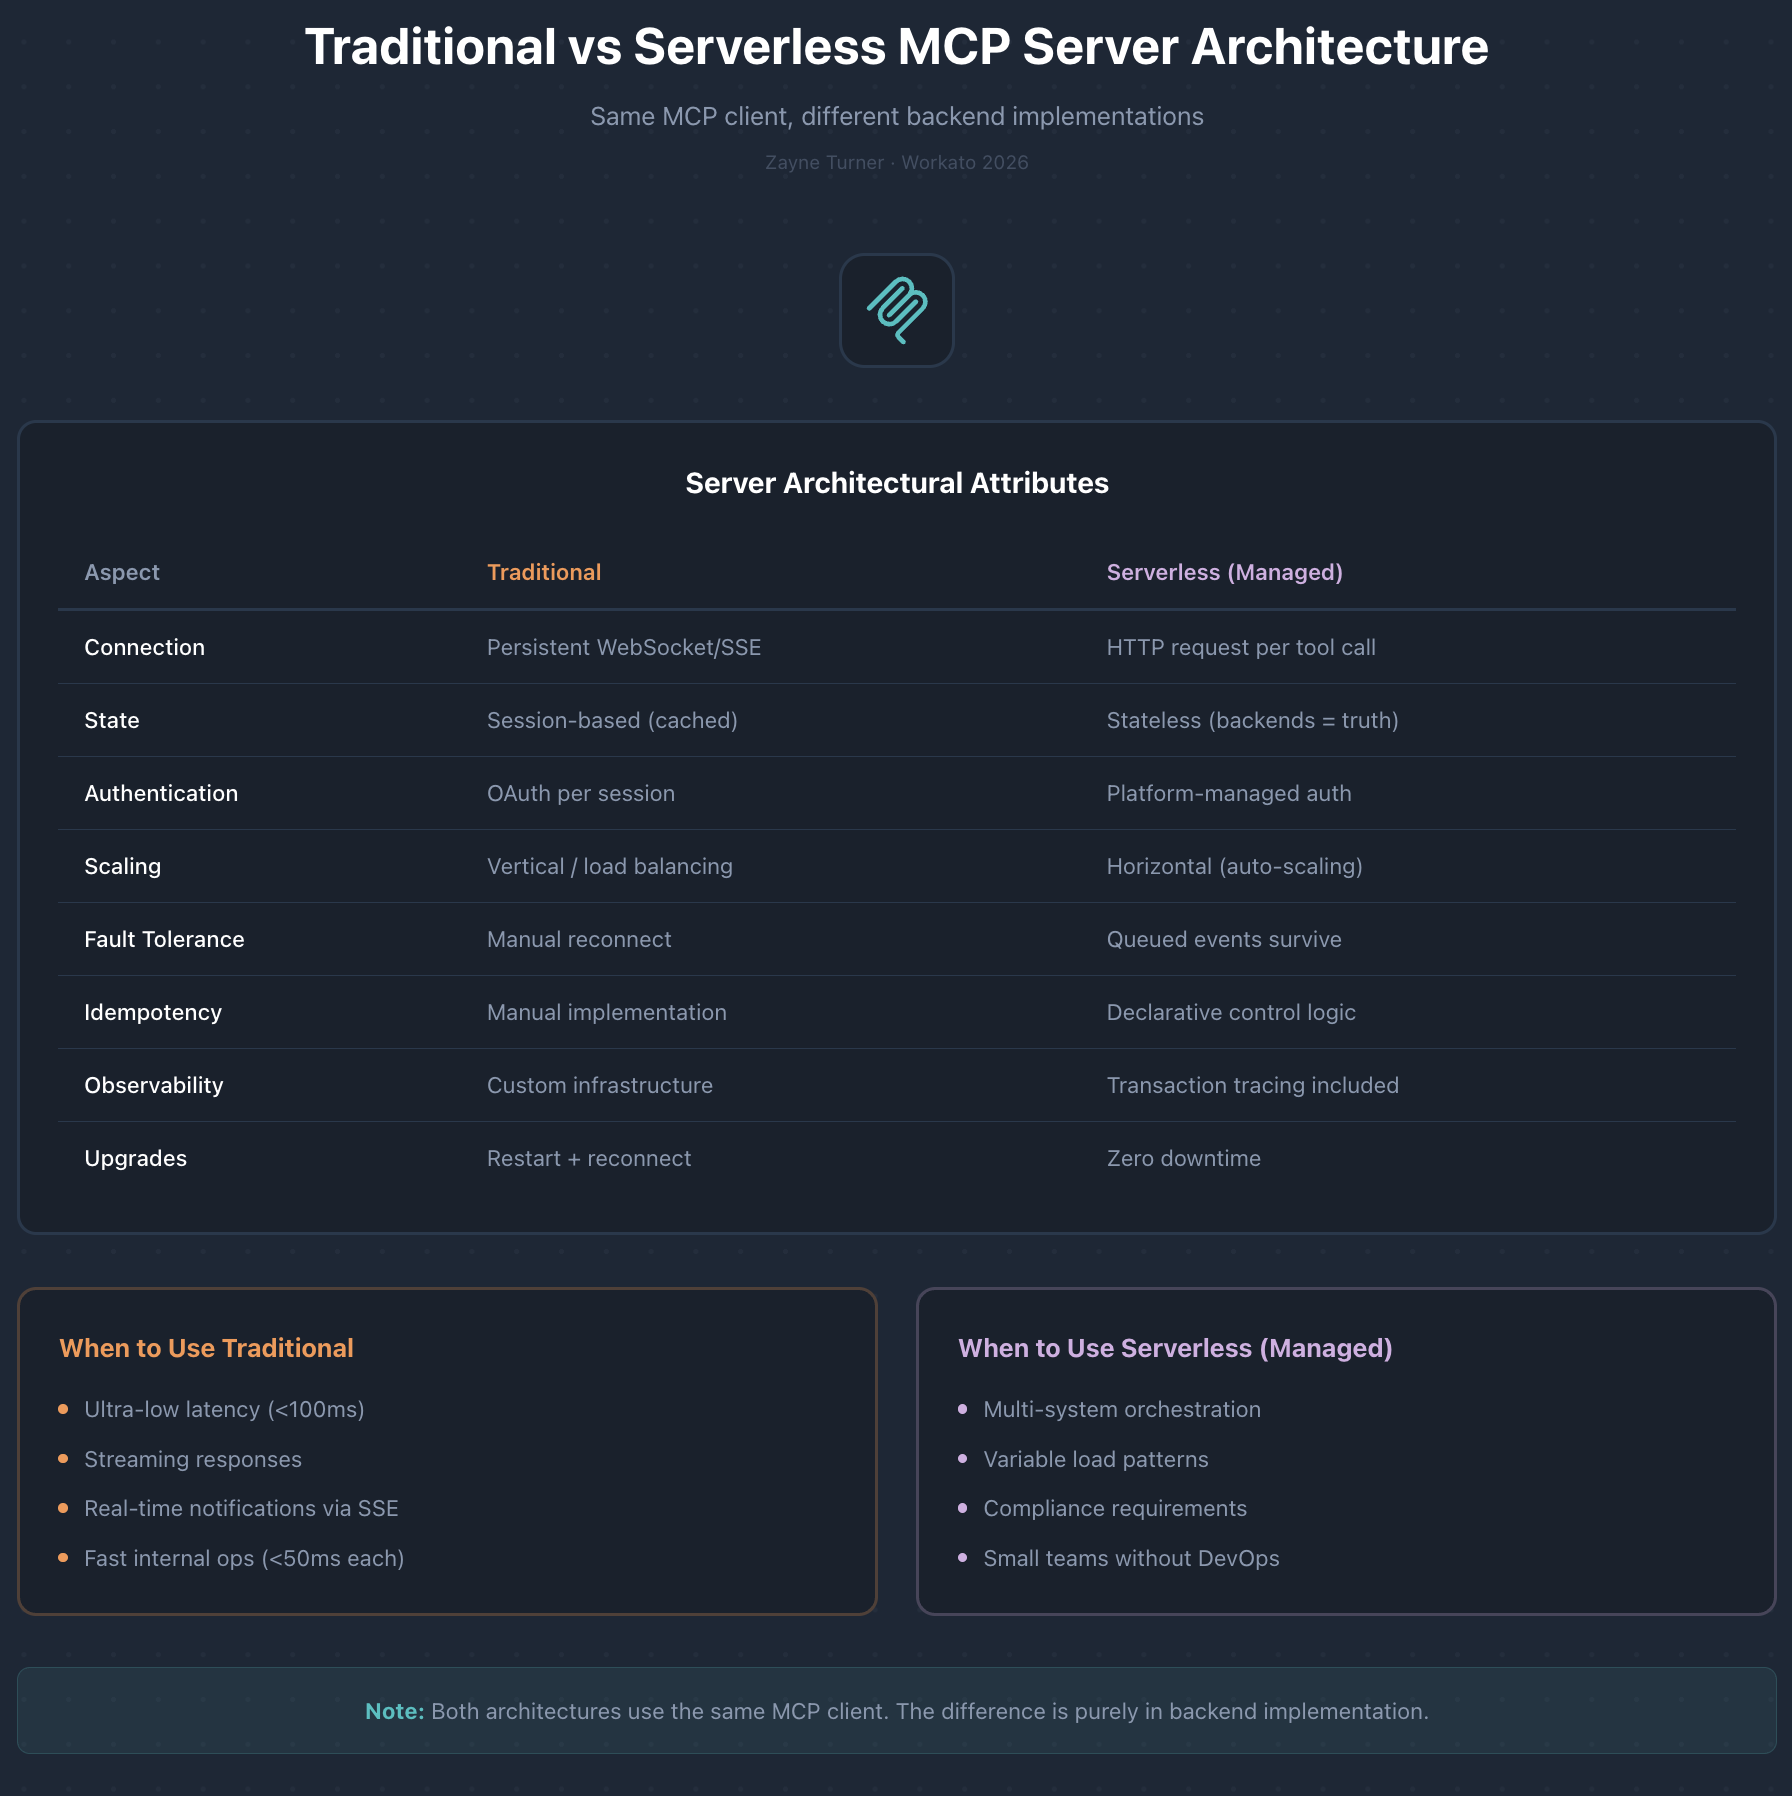Screen dimensions: 1792x1796
Task: Select the Aspect column header
Action: tap(121, 572)
